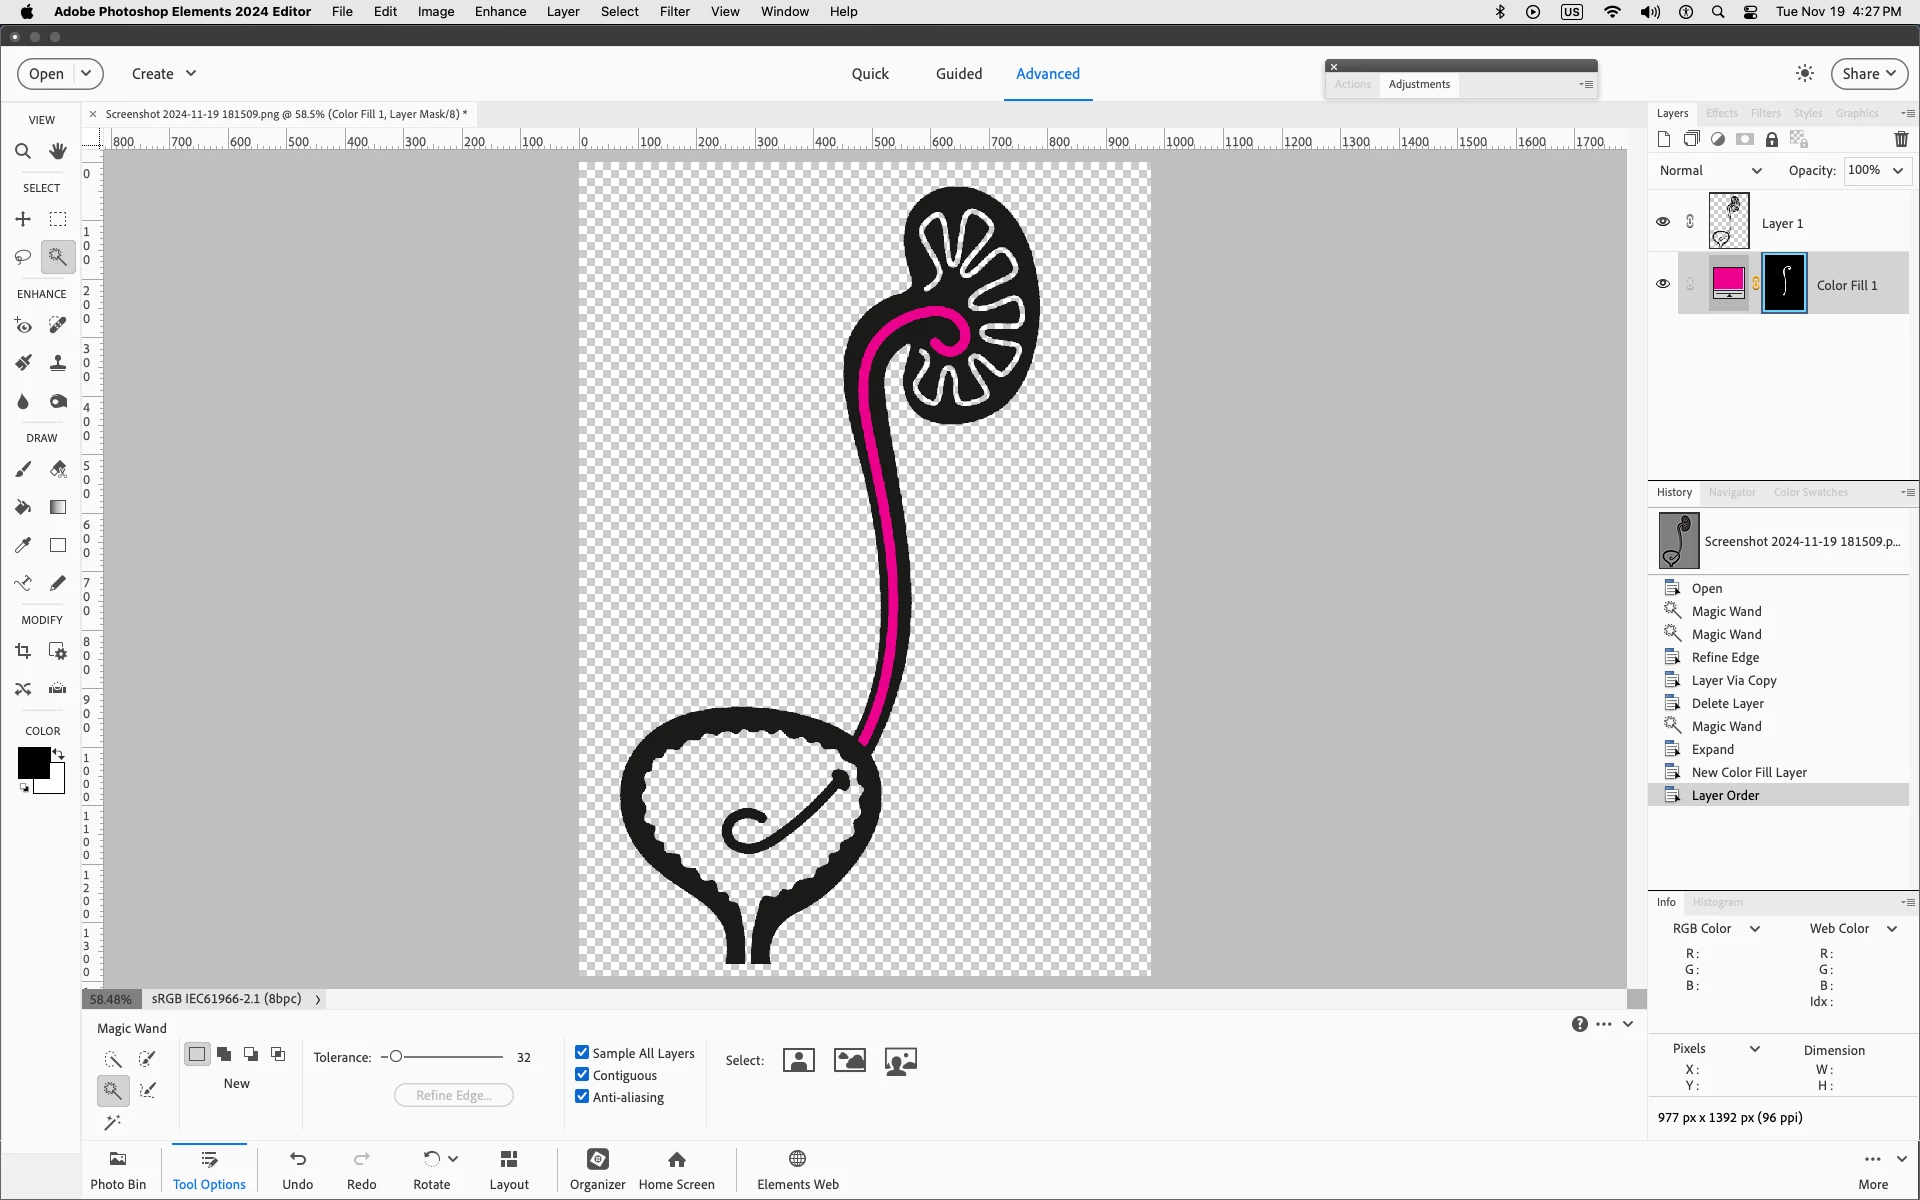Select the Zoom tool in toolbox
The image size is (1920, 1200).
tap(23, 151)
